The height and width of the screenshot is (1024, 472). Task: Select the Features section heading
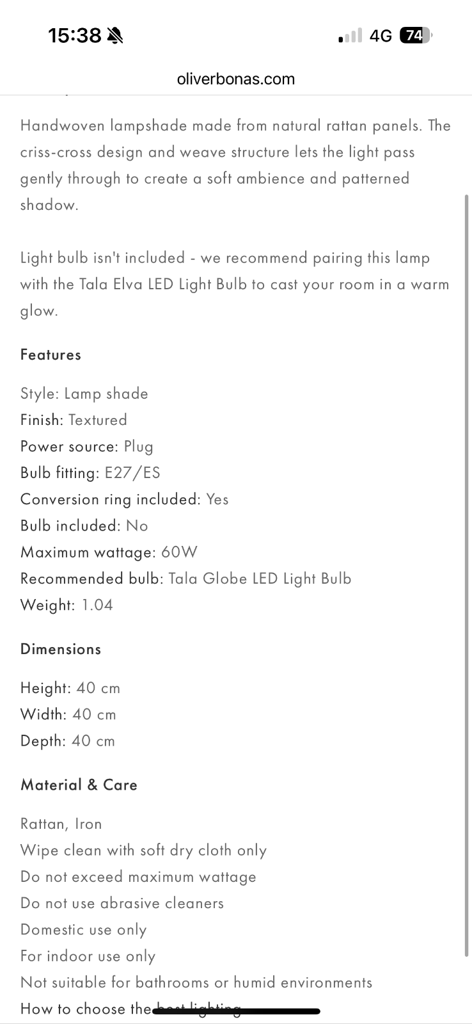pos(51,355)
